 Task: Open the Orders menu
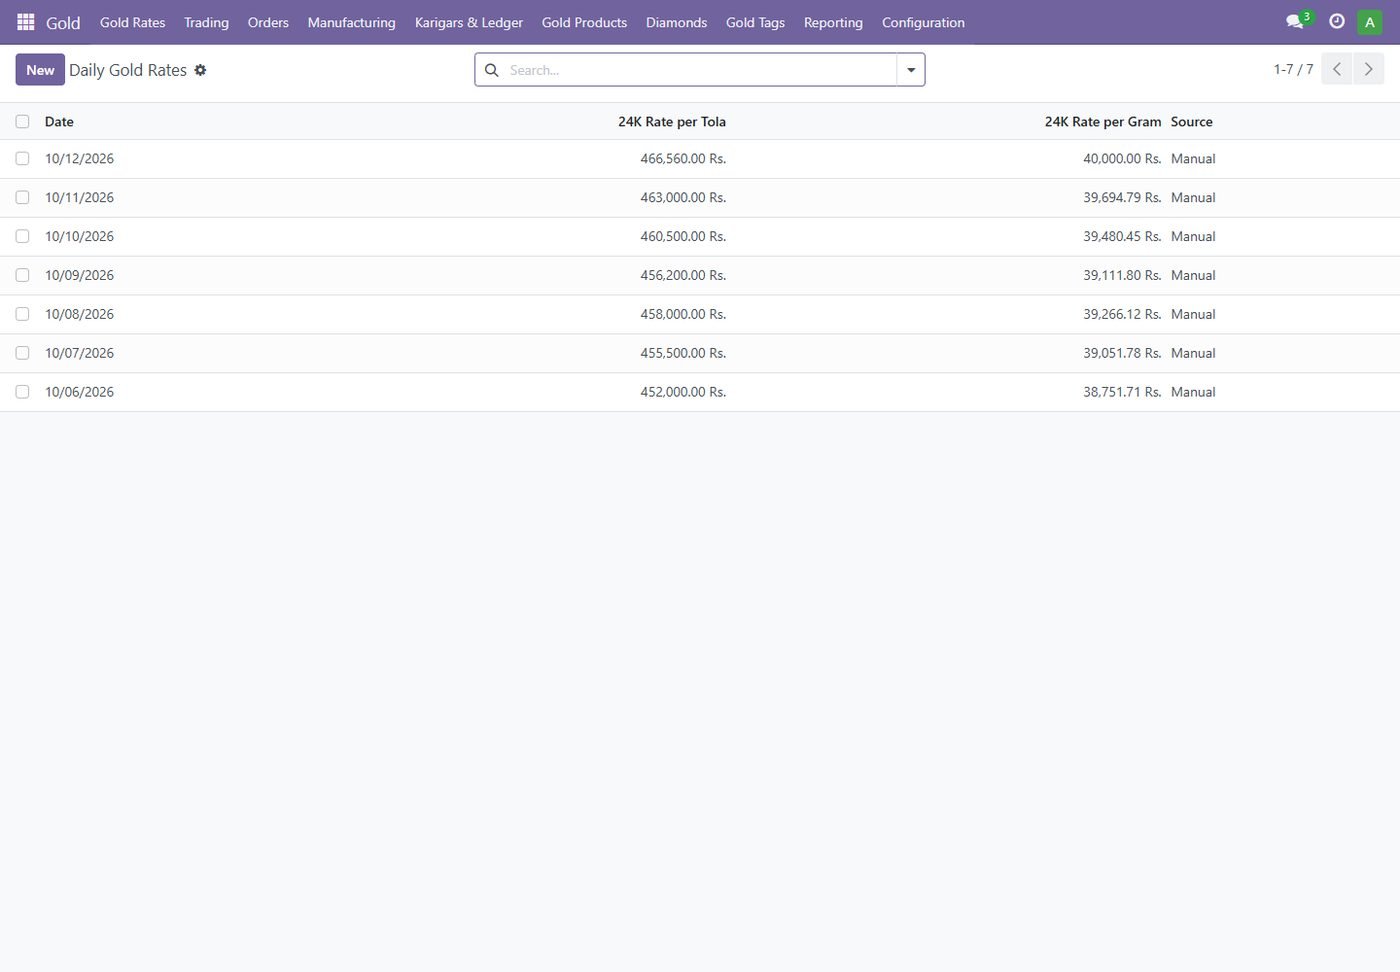pyautogui.click(x=268, y=22)
